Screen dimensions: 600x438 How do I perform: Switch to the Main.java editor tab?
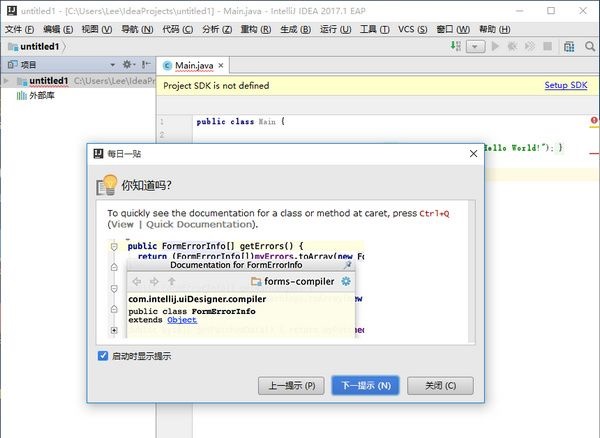(194, 66)
